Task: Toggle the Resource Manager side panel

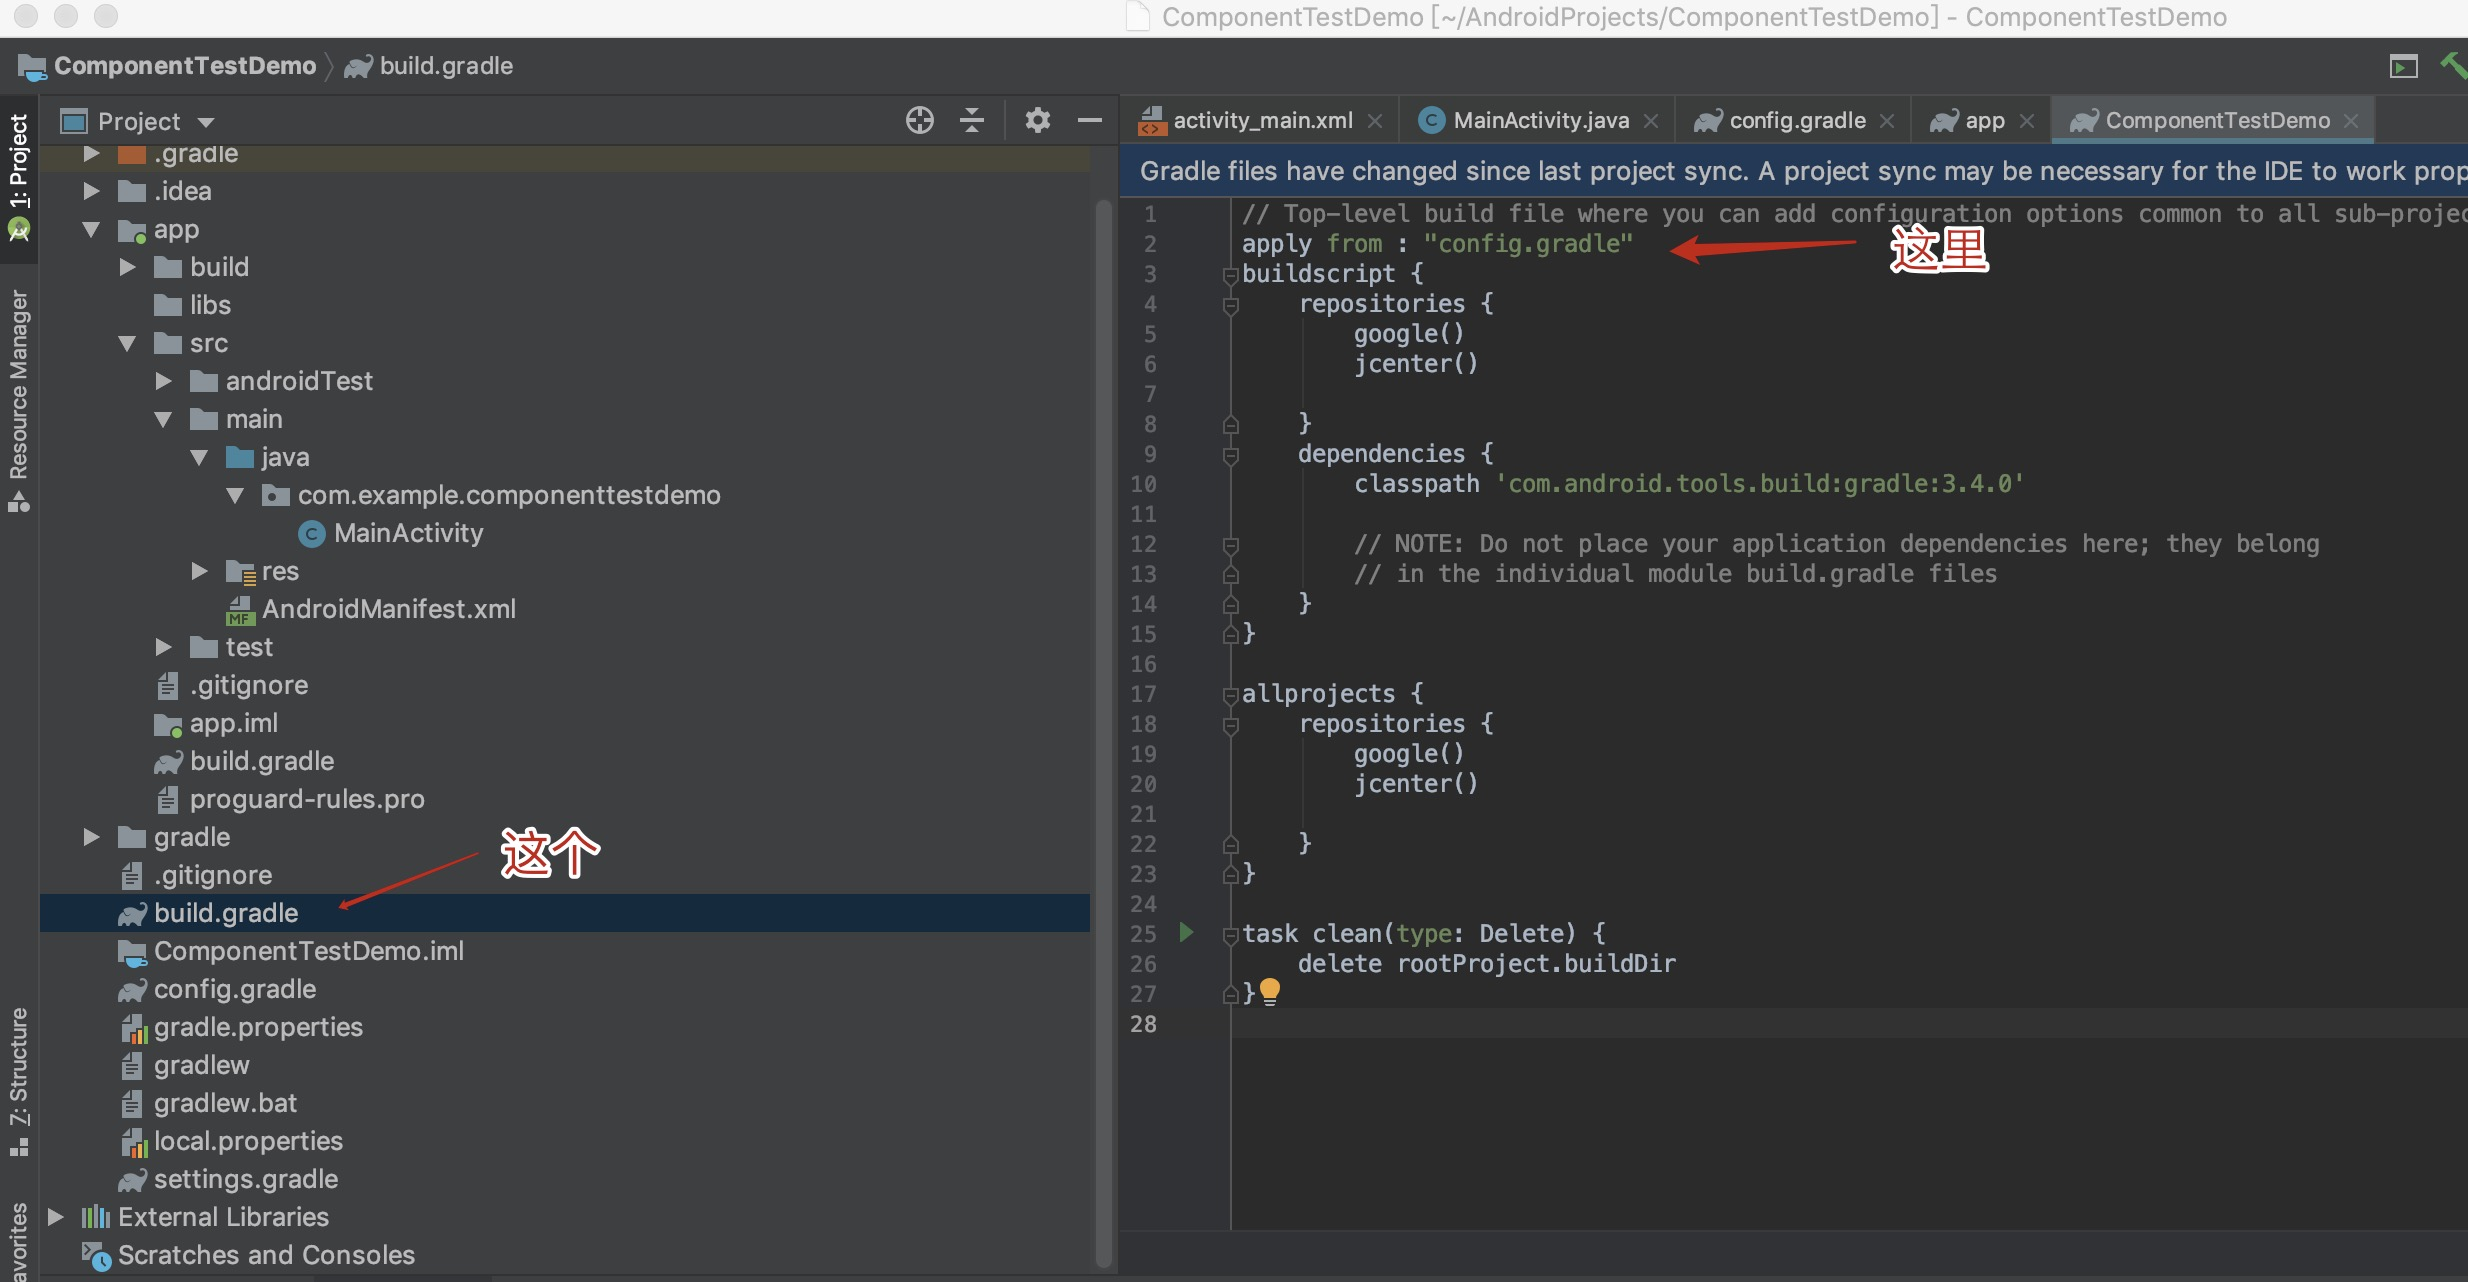Action: tap(19, 400)
